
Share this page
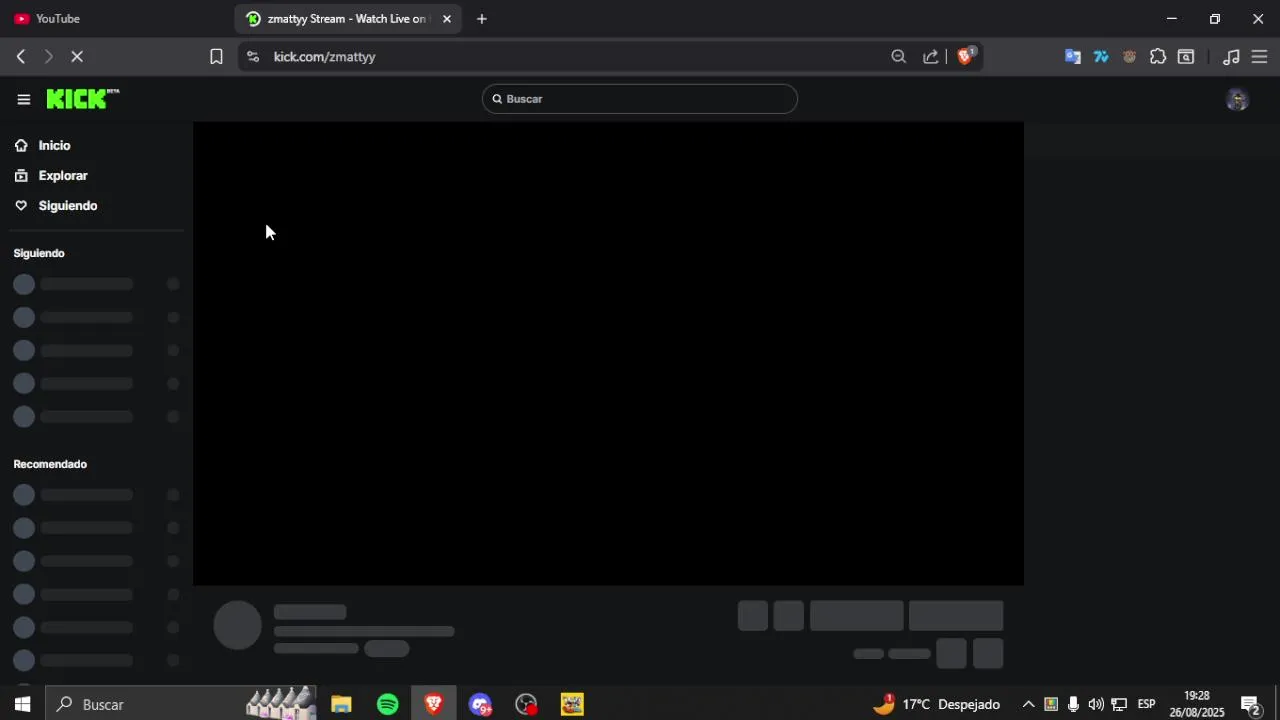point(930,57)
